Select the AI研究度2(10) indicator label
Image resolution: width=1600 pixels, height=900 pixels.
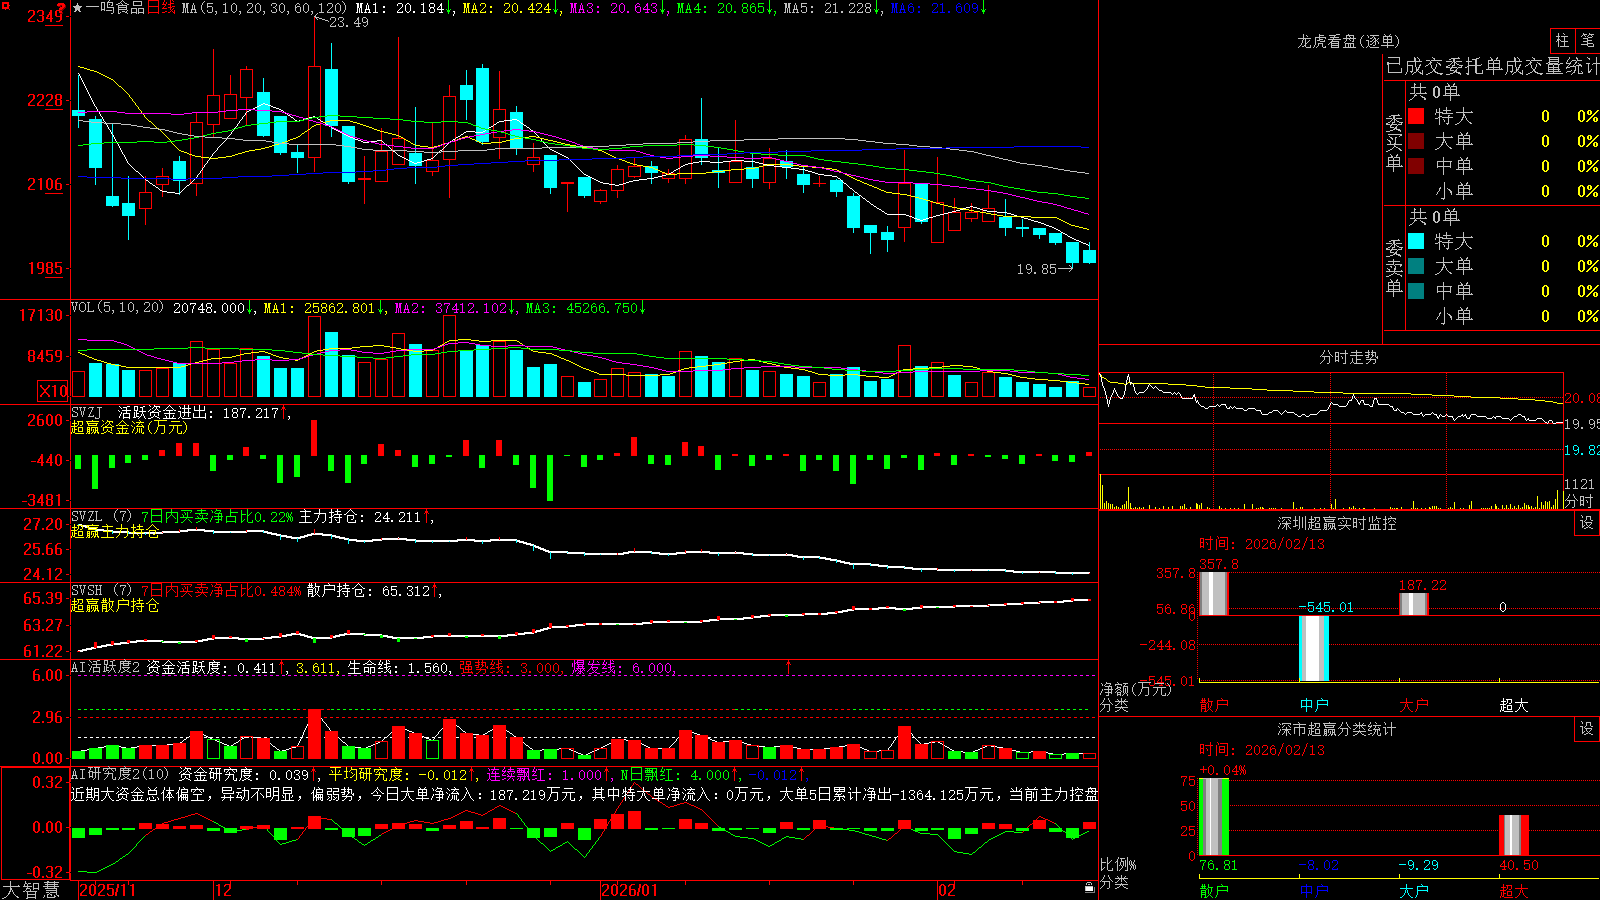(120, 774)
